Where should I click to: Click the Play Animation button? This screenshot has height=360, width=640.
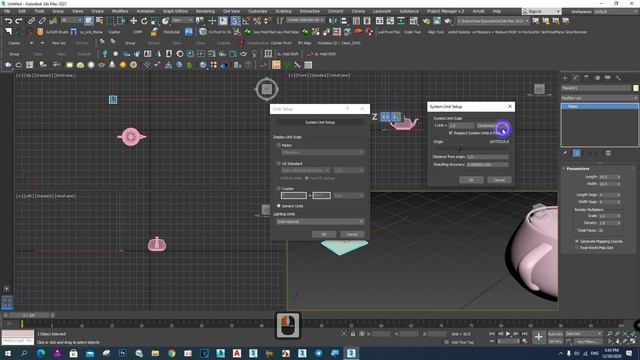click(508, 334)
